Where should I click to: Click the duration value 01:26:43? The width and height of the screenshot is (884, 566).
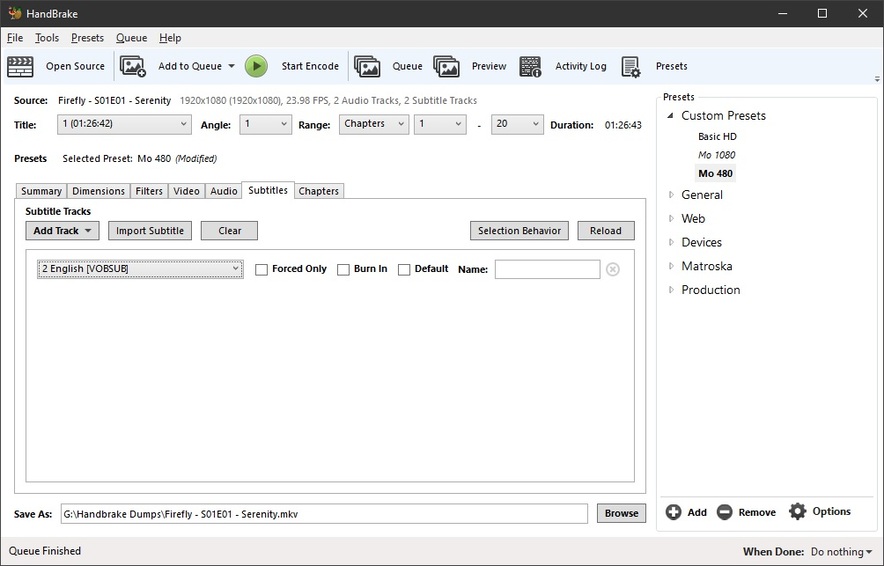tap(623, 125)
